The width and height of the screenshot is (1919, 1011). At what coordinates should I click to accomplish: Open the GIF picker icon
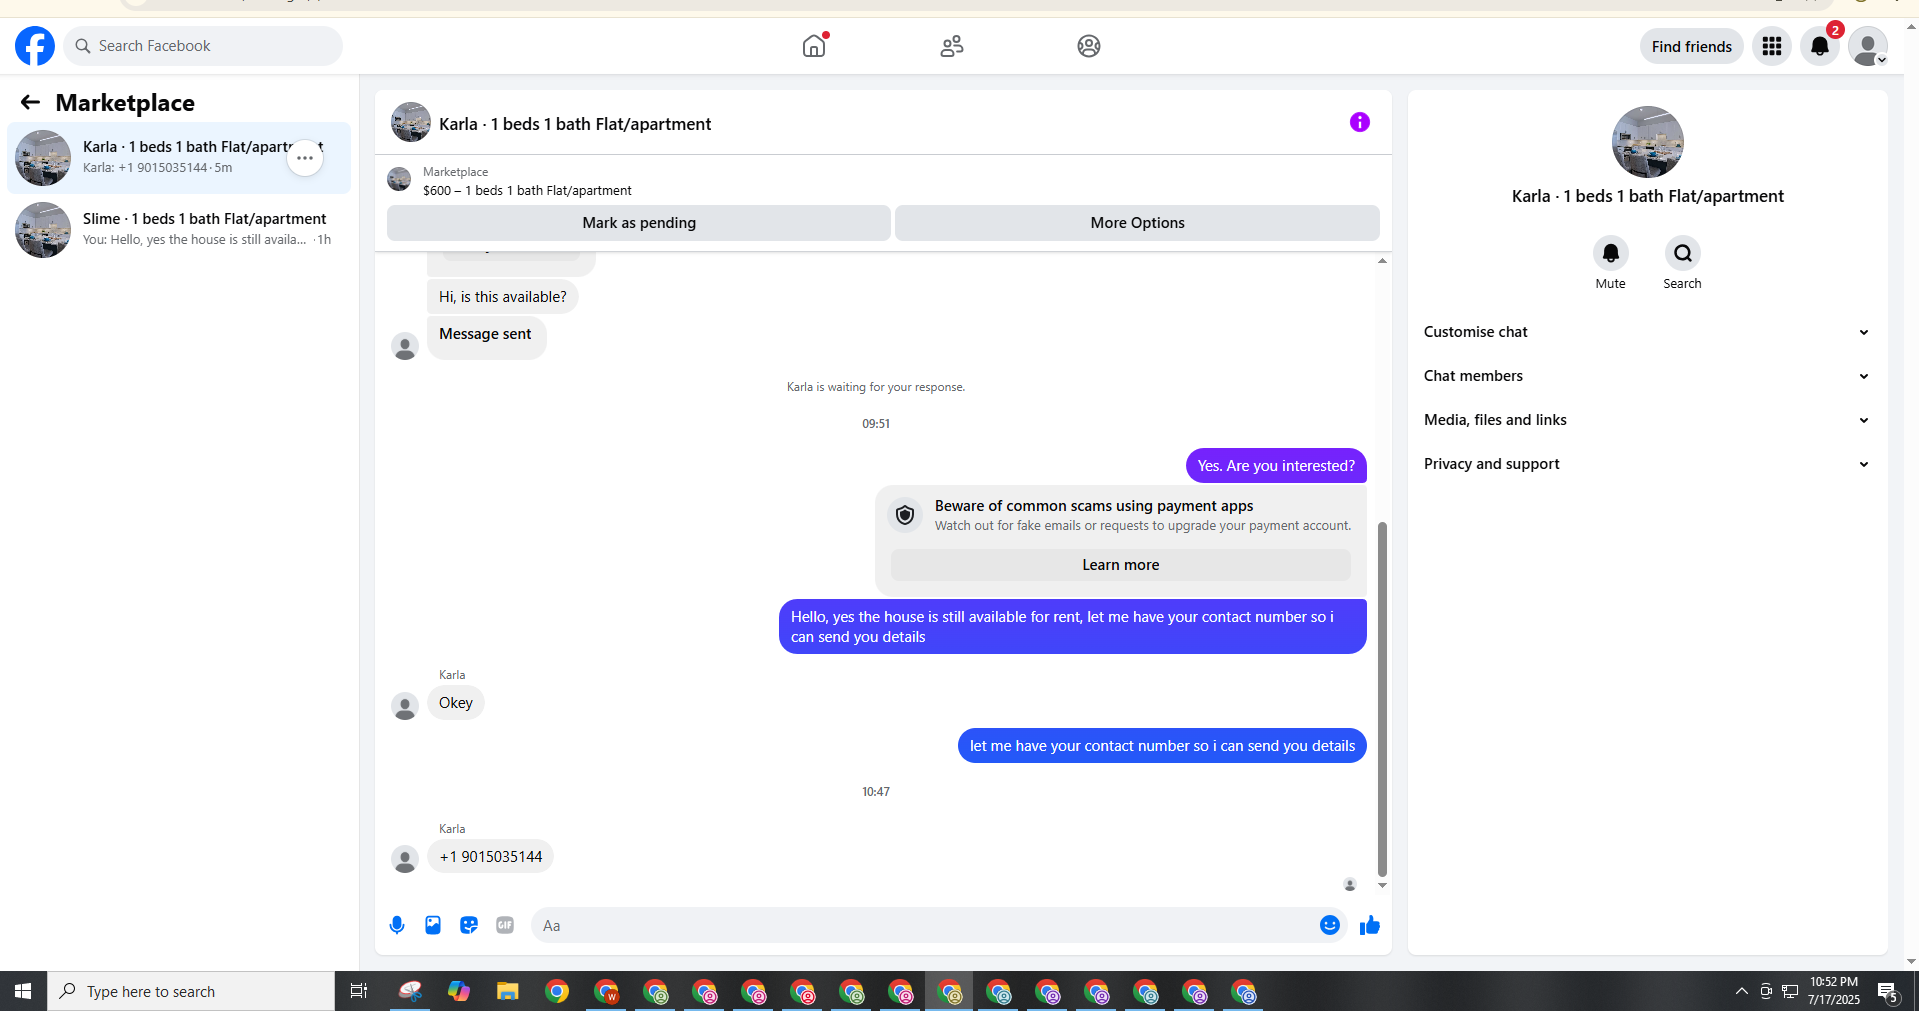[505, 925]
